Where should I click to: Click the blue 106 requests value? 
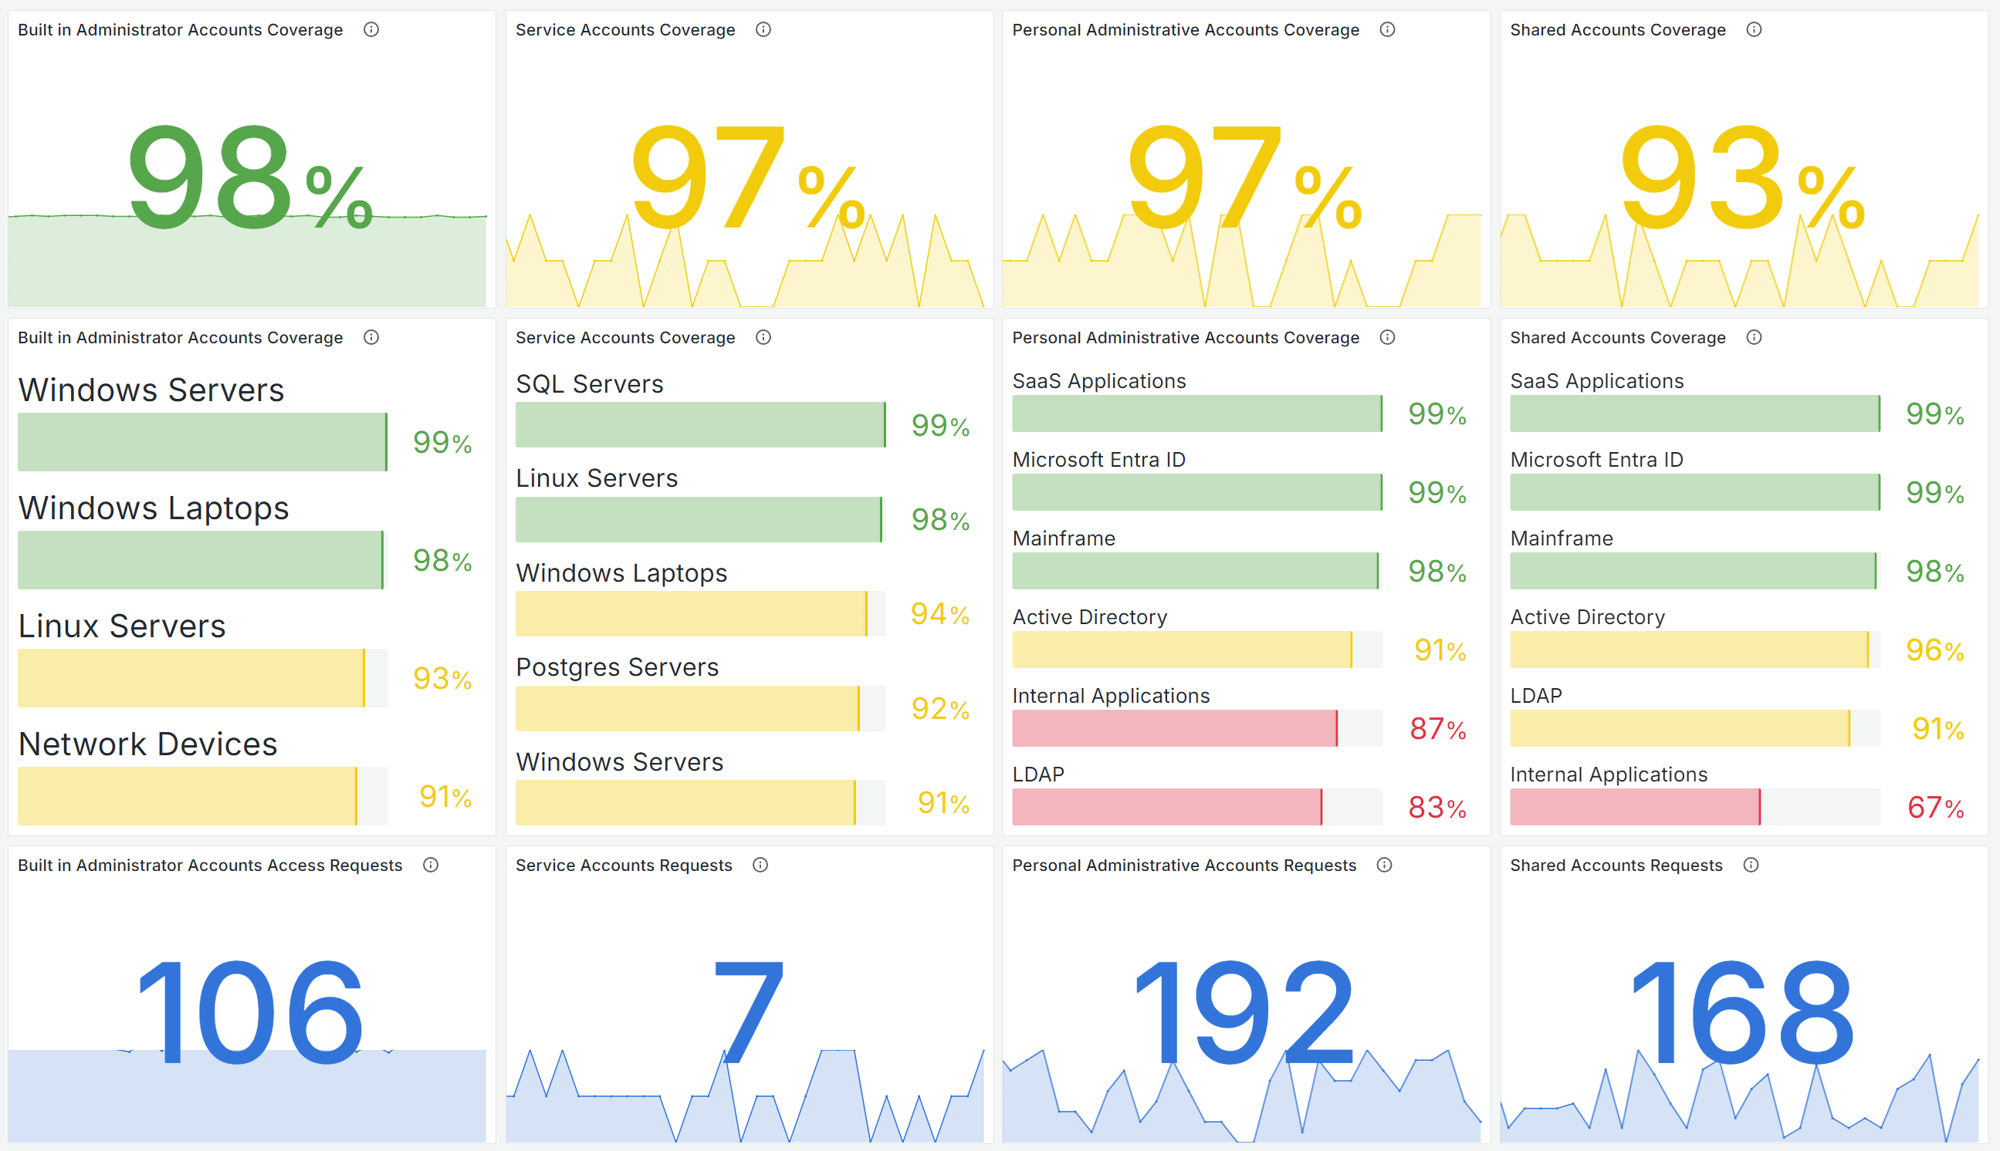click(x=250, y=1012)
